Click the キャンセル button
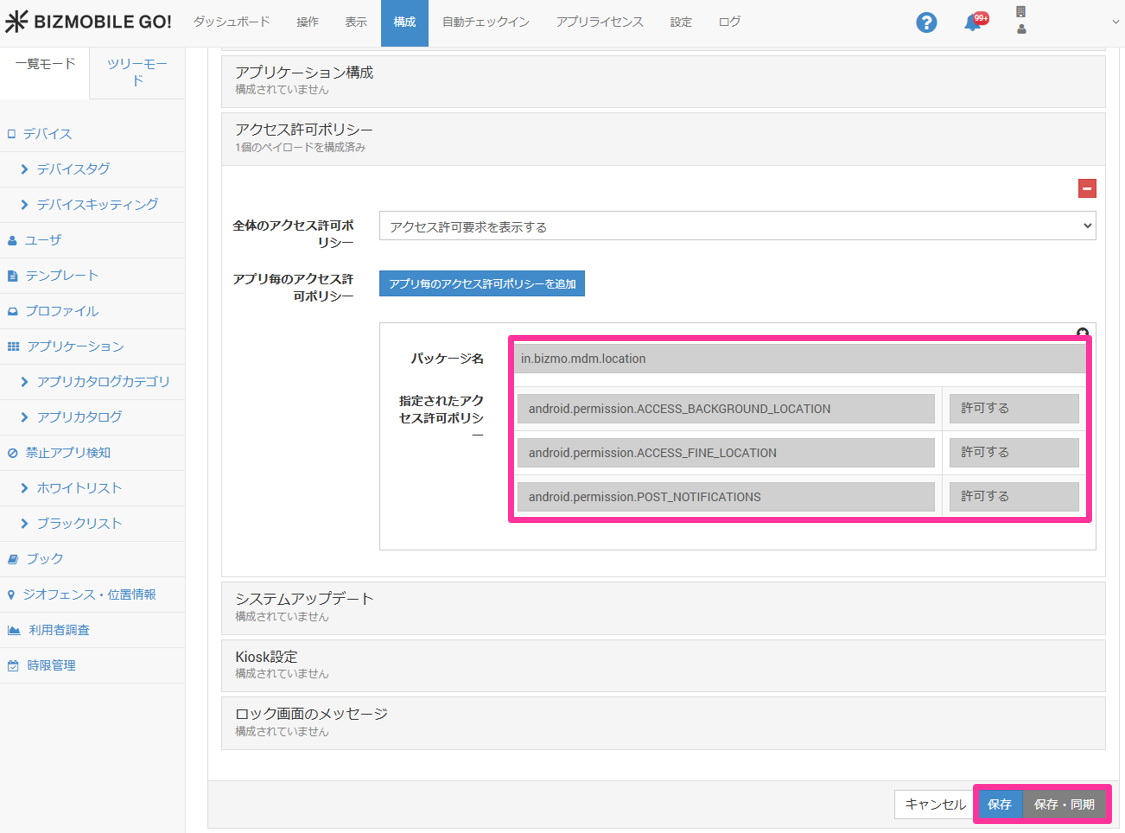Image resolution: width=1125 pixels, height=833 pixels. [935, 804]
